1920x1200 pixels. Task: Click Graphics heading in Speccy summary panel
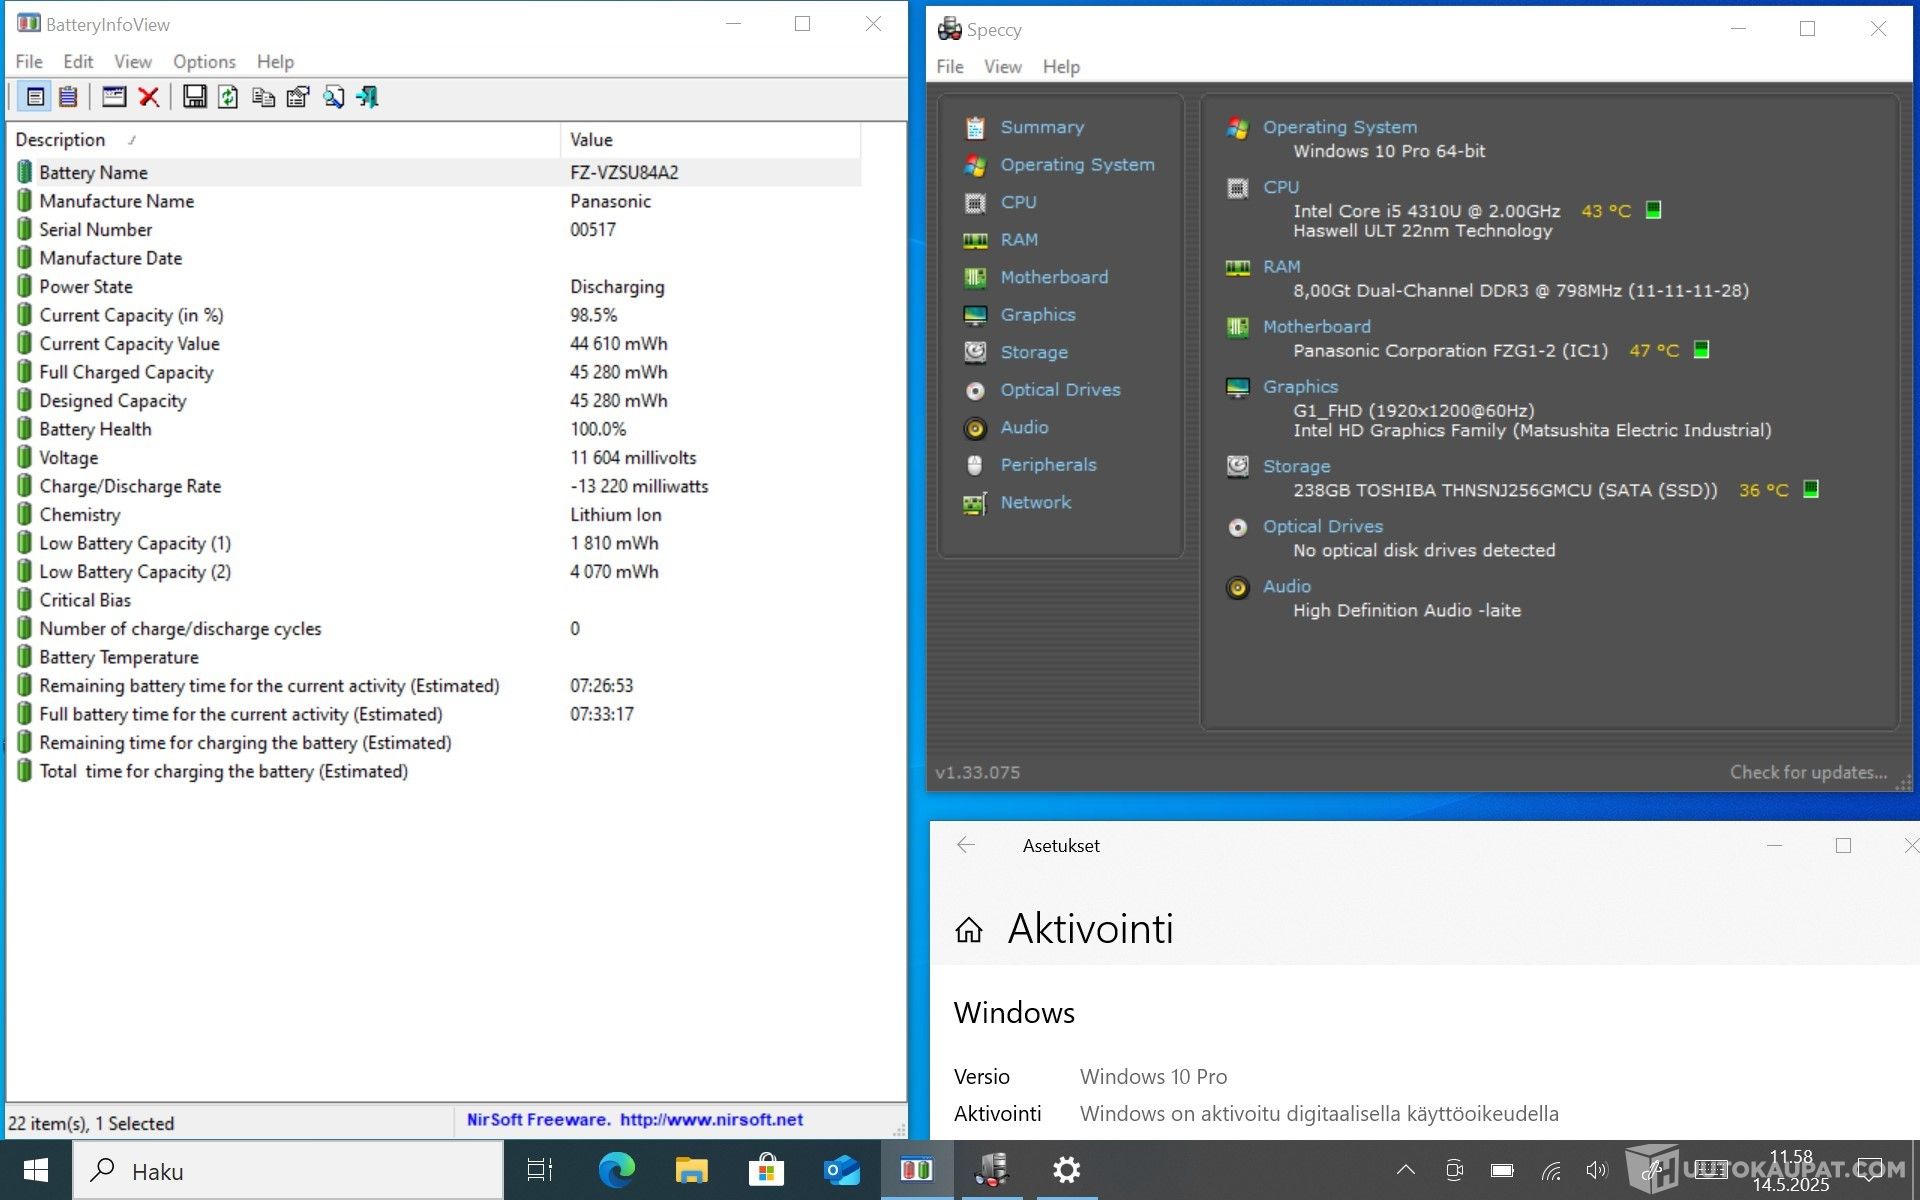pos(1300,386)
